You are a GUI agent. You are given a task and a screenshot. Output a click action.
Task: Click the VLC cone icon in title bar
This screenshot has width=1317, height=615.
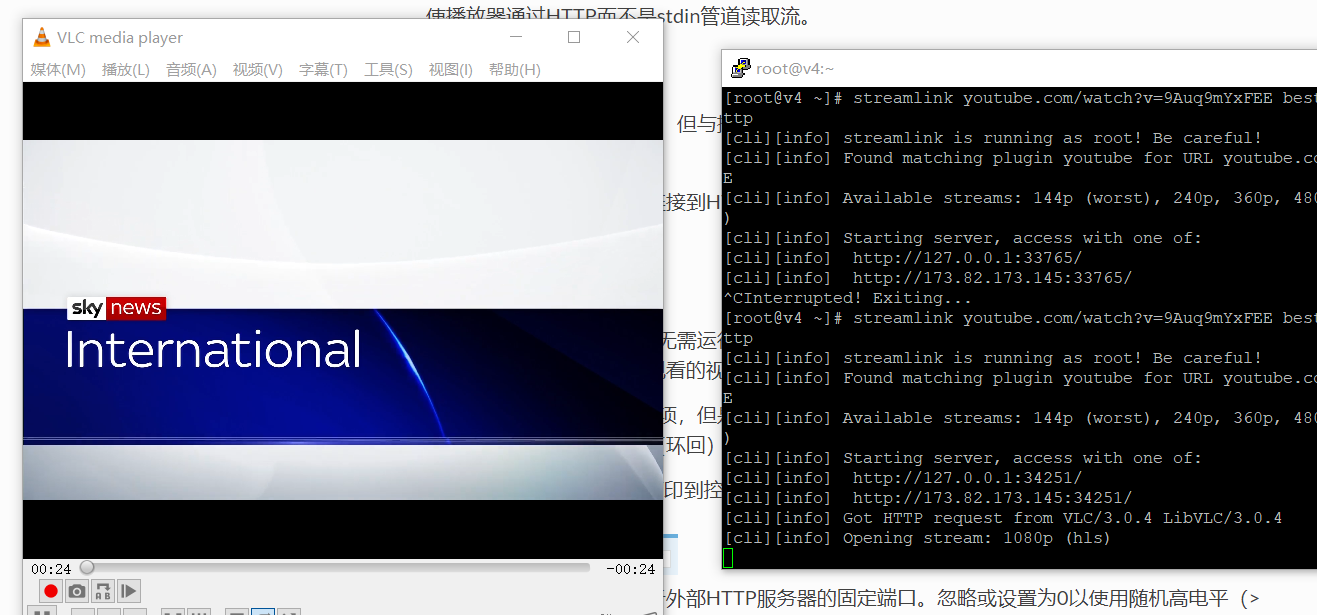[41, 38]
